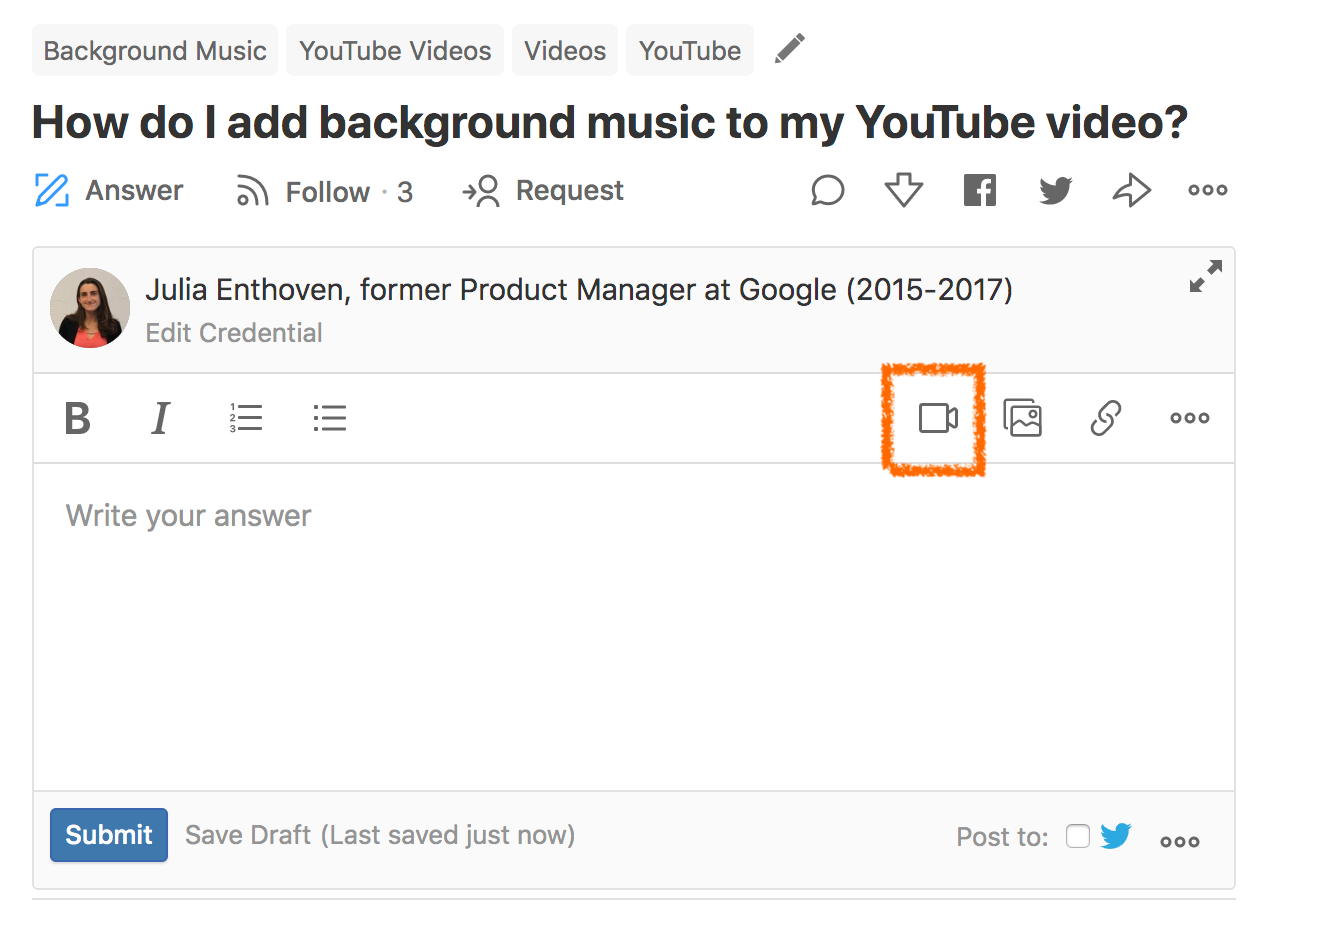Open the question comments bubble

pos(827,190)
